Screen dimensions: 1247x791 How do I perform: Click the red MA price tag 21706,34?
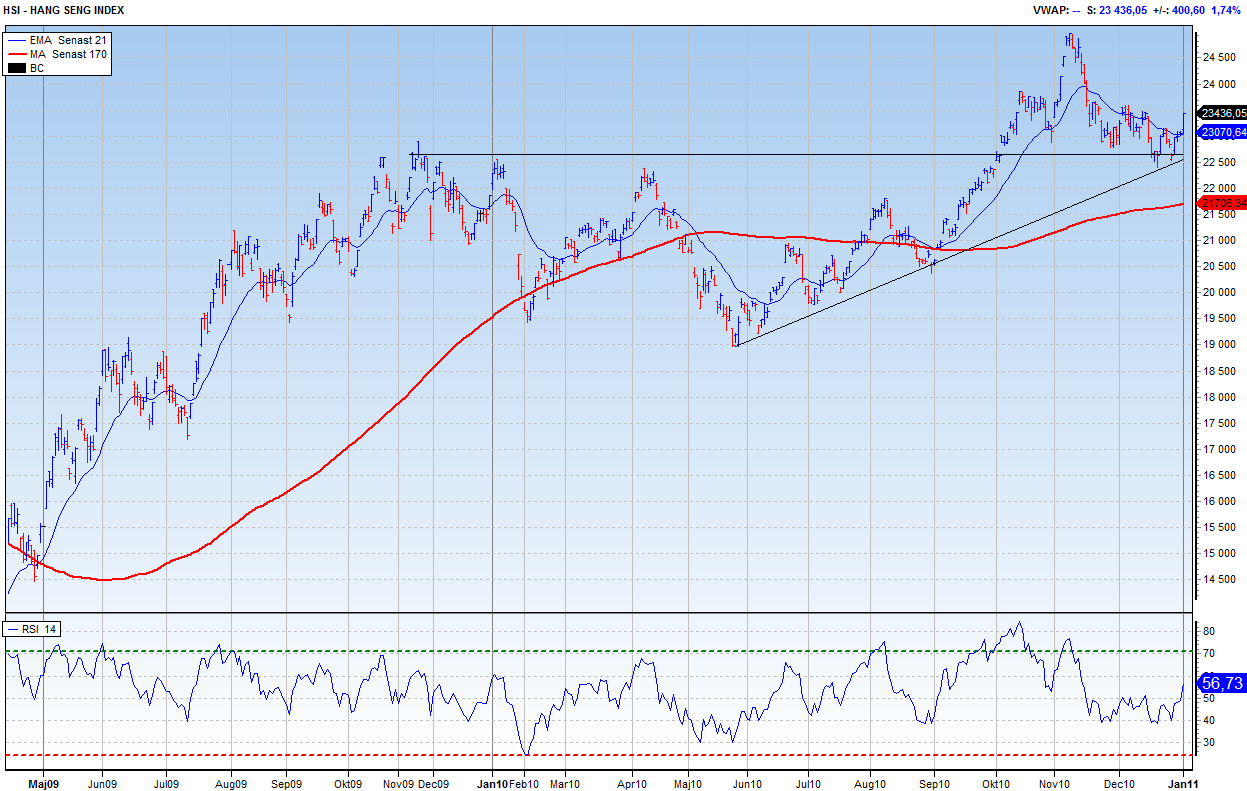[1223, 204]
